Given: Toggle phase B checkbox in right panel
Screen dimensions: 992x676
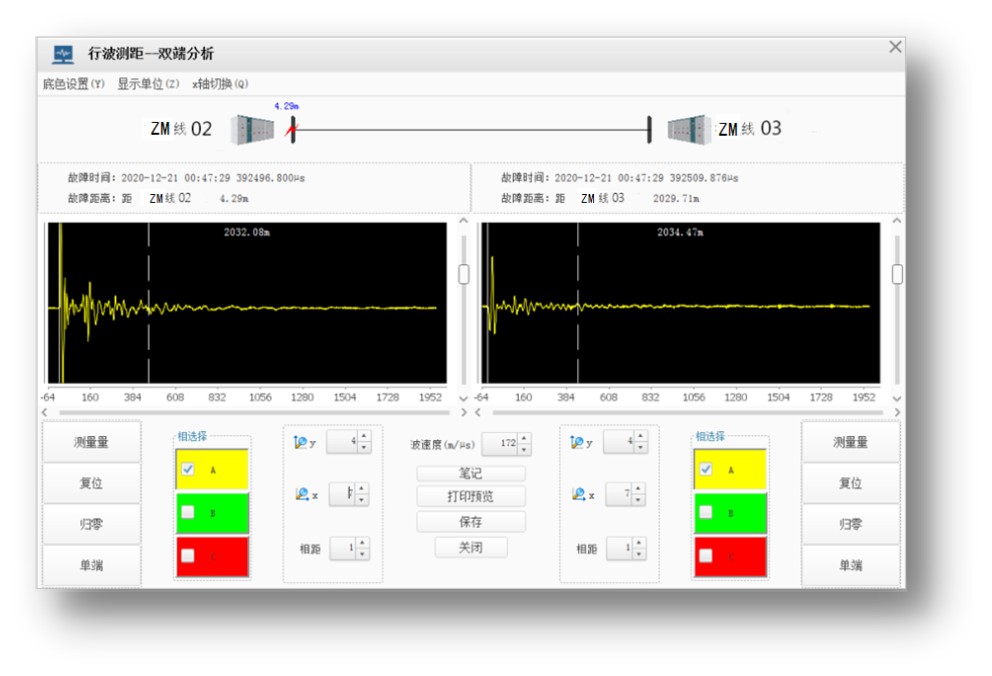Looking at the screenshot, I should 705,512.
